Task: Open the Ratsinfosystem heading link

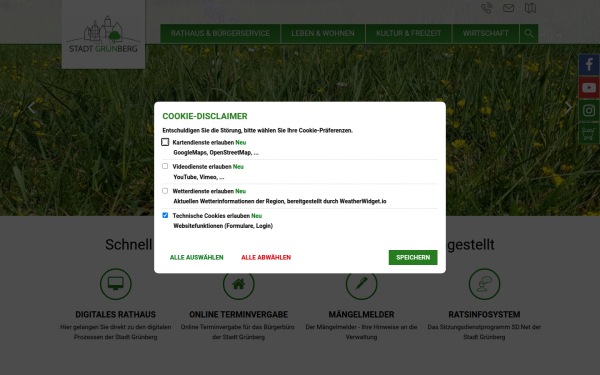Action: pos(484,315)
